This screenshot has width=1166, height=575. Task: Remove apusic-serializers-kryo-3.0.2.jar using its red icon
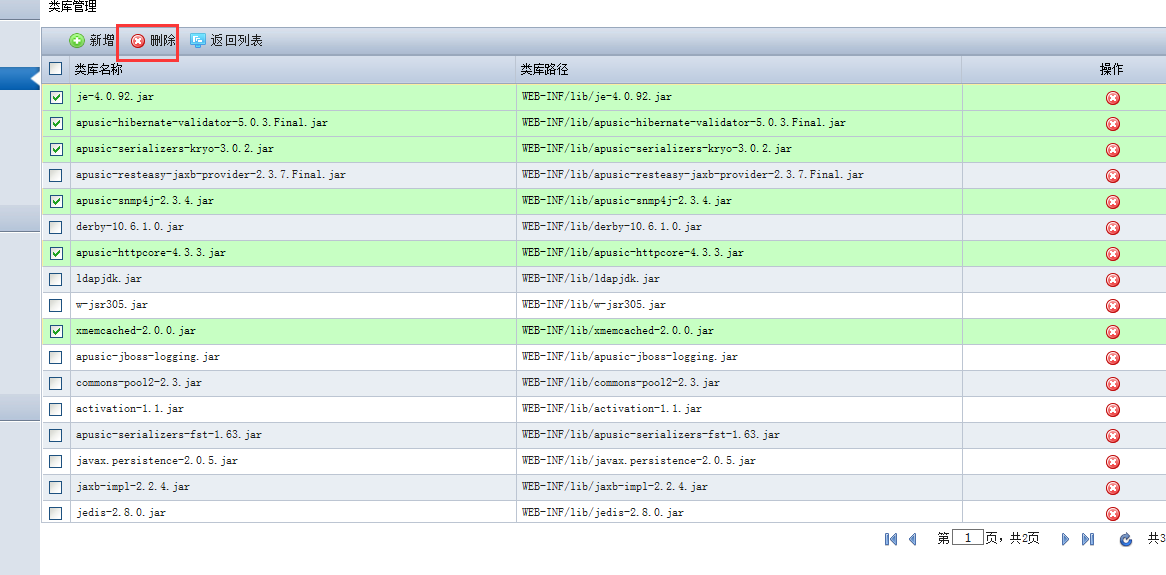[1112, 150]
